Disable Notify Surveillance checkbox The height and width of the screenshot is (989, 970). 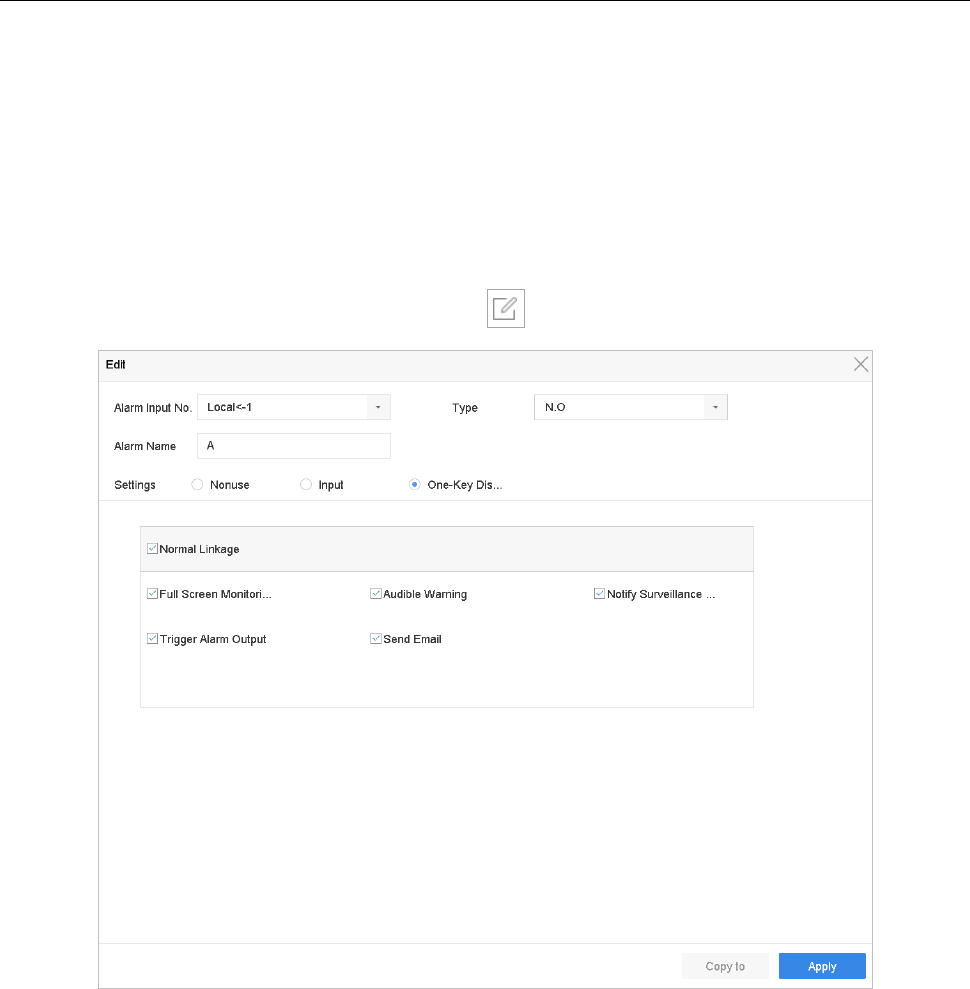click(x=600, y=594)
